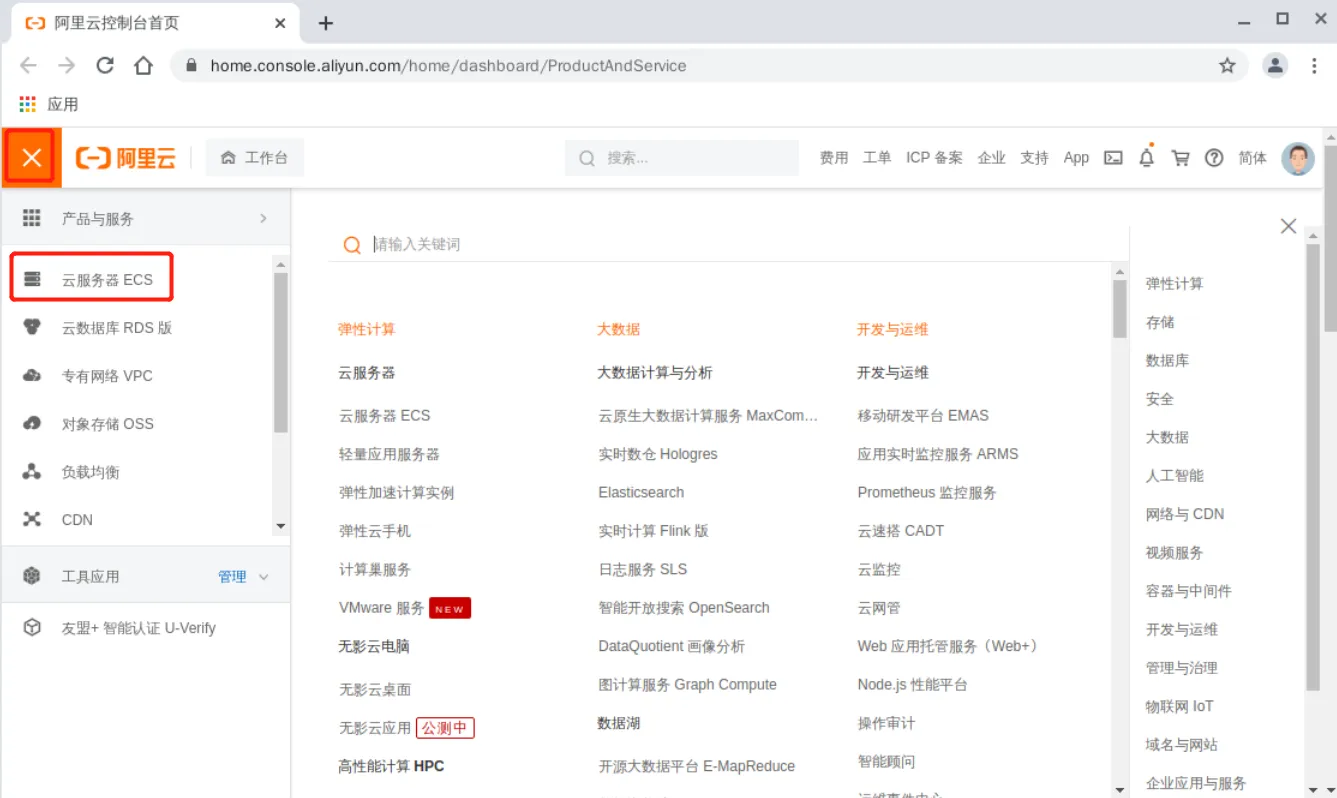Open the shopping cart
Image resolution: width=1337 pixels, height=798 pixels.
tap(1181, 158)
